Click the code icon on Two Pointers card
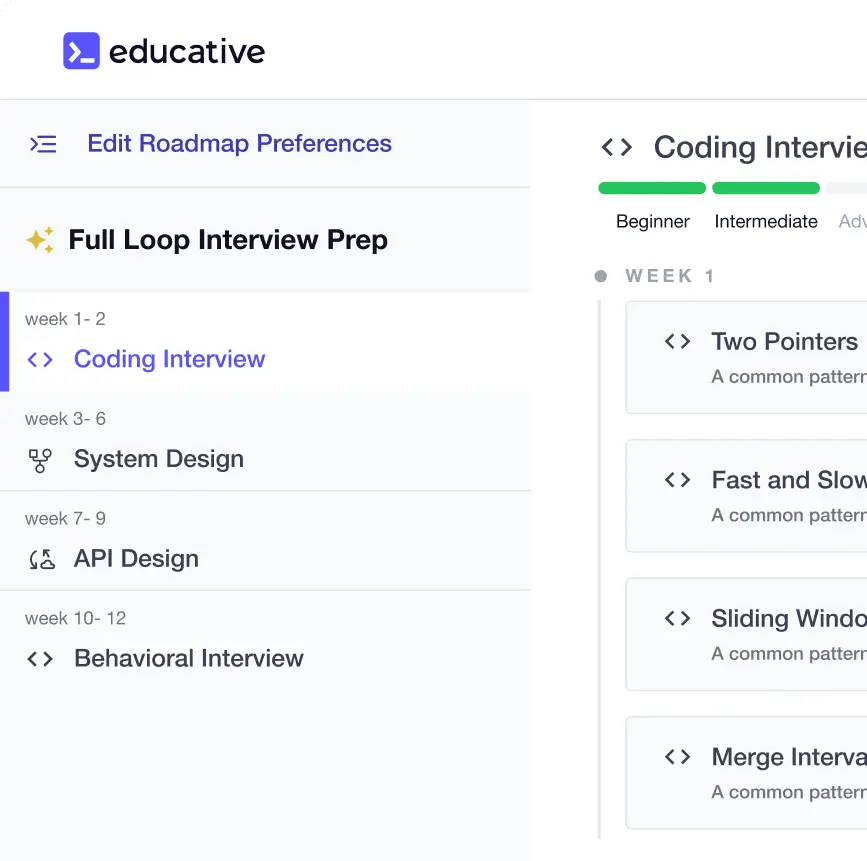 pos(677,342)
